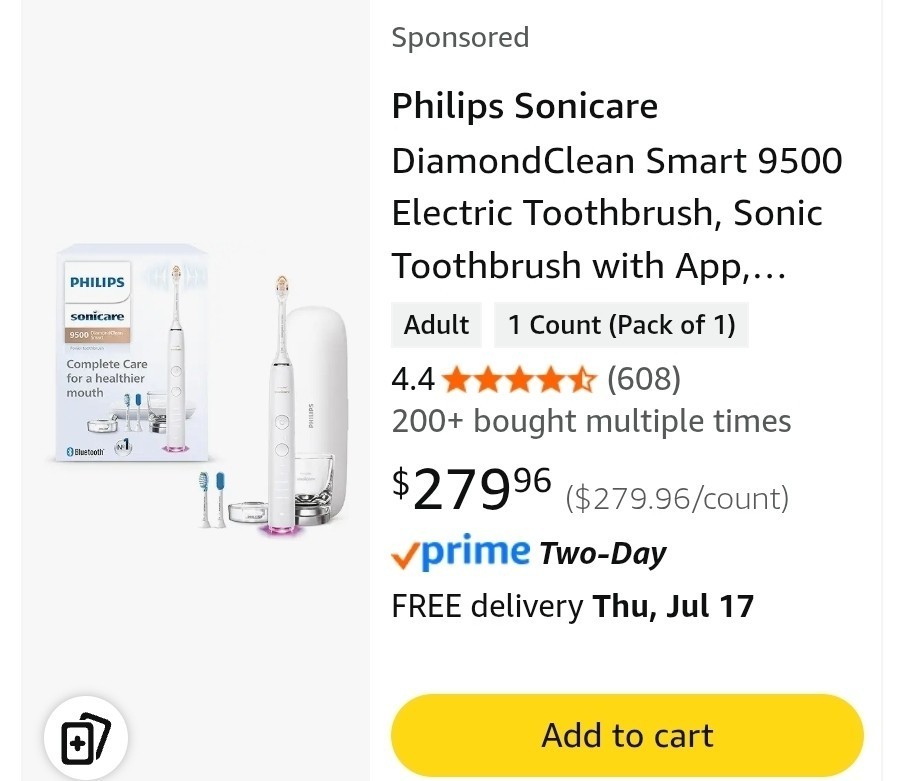Click the Philips Sonicare brand name

coord(525,106)
